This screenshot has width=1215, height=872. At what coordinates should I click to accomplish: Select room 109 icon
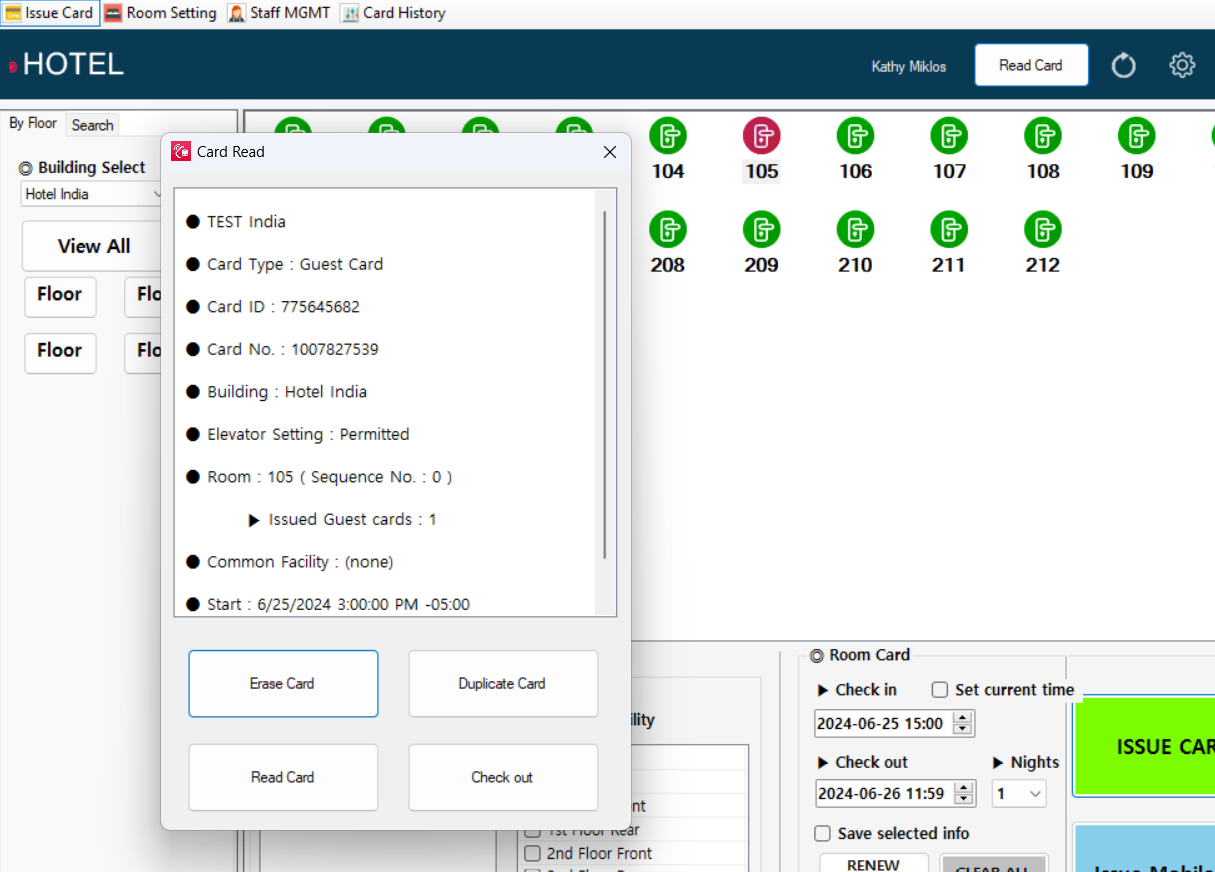click(1137, 135)
